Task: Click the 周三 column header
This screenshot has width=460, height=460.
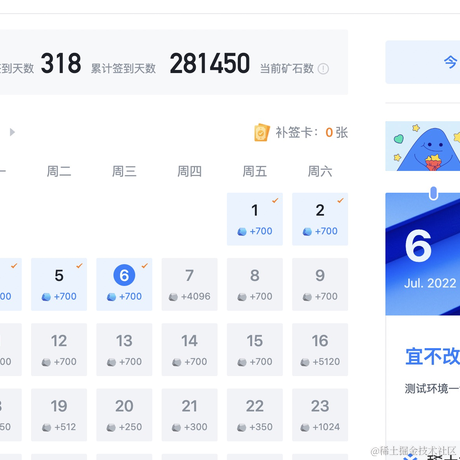Action: point(124,171)
